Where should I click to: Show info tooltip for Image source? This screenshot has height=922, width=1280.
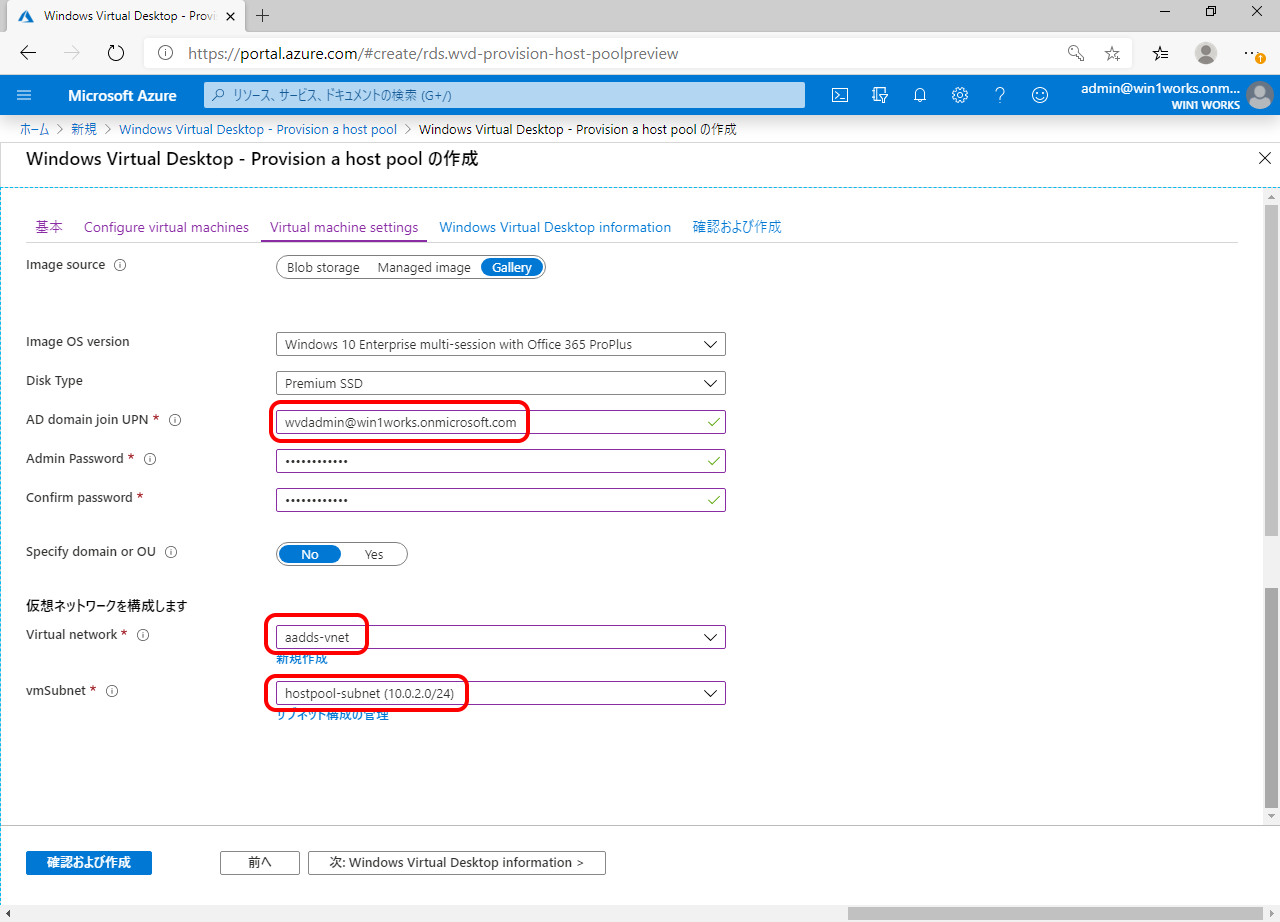click(120, 265)
